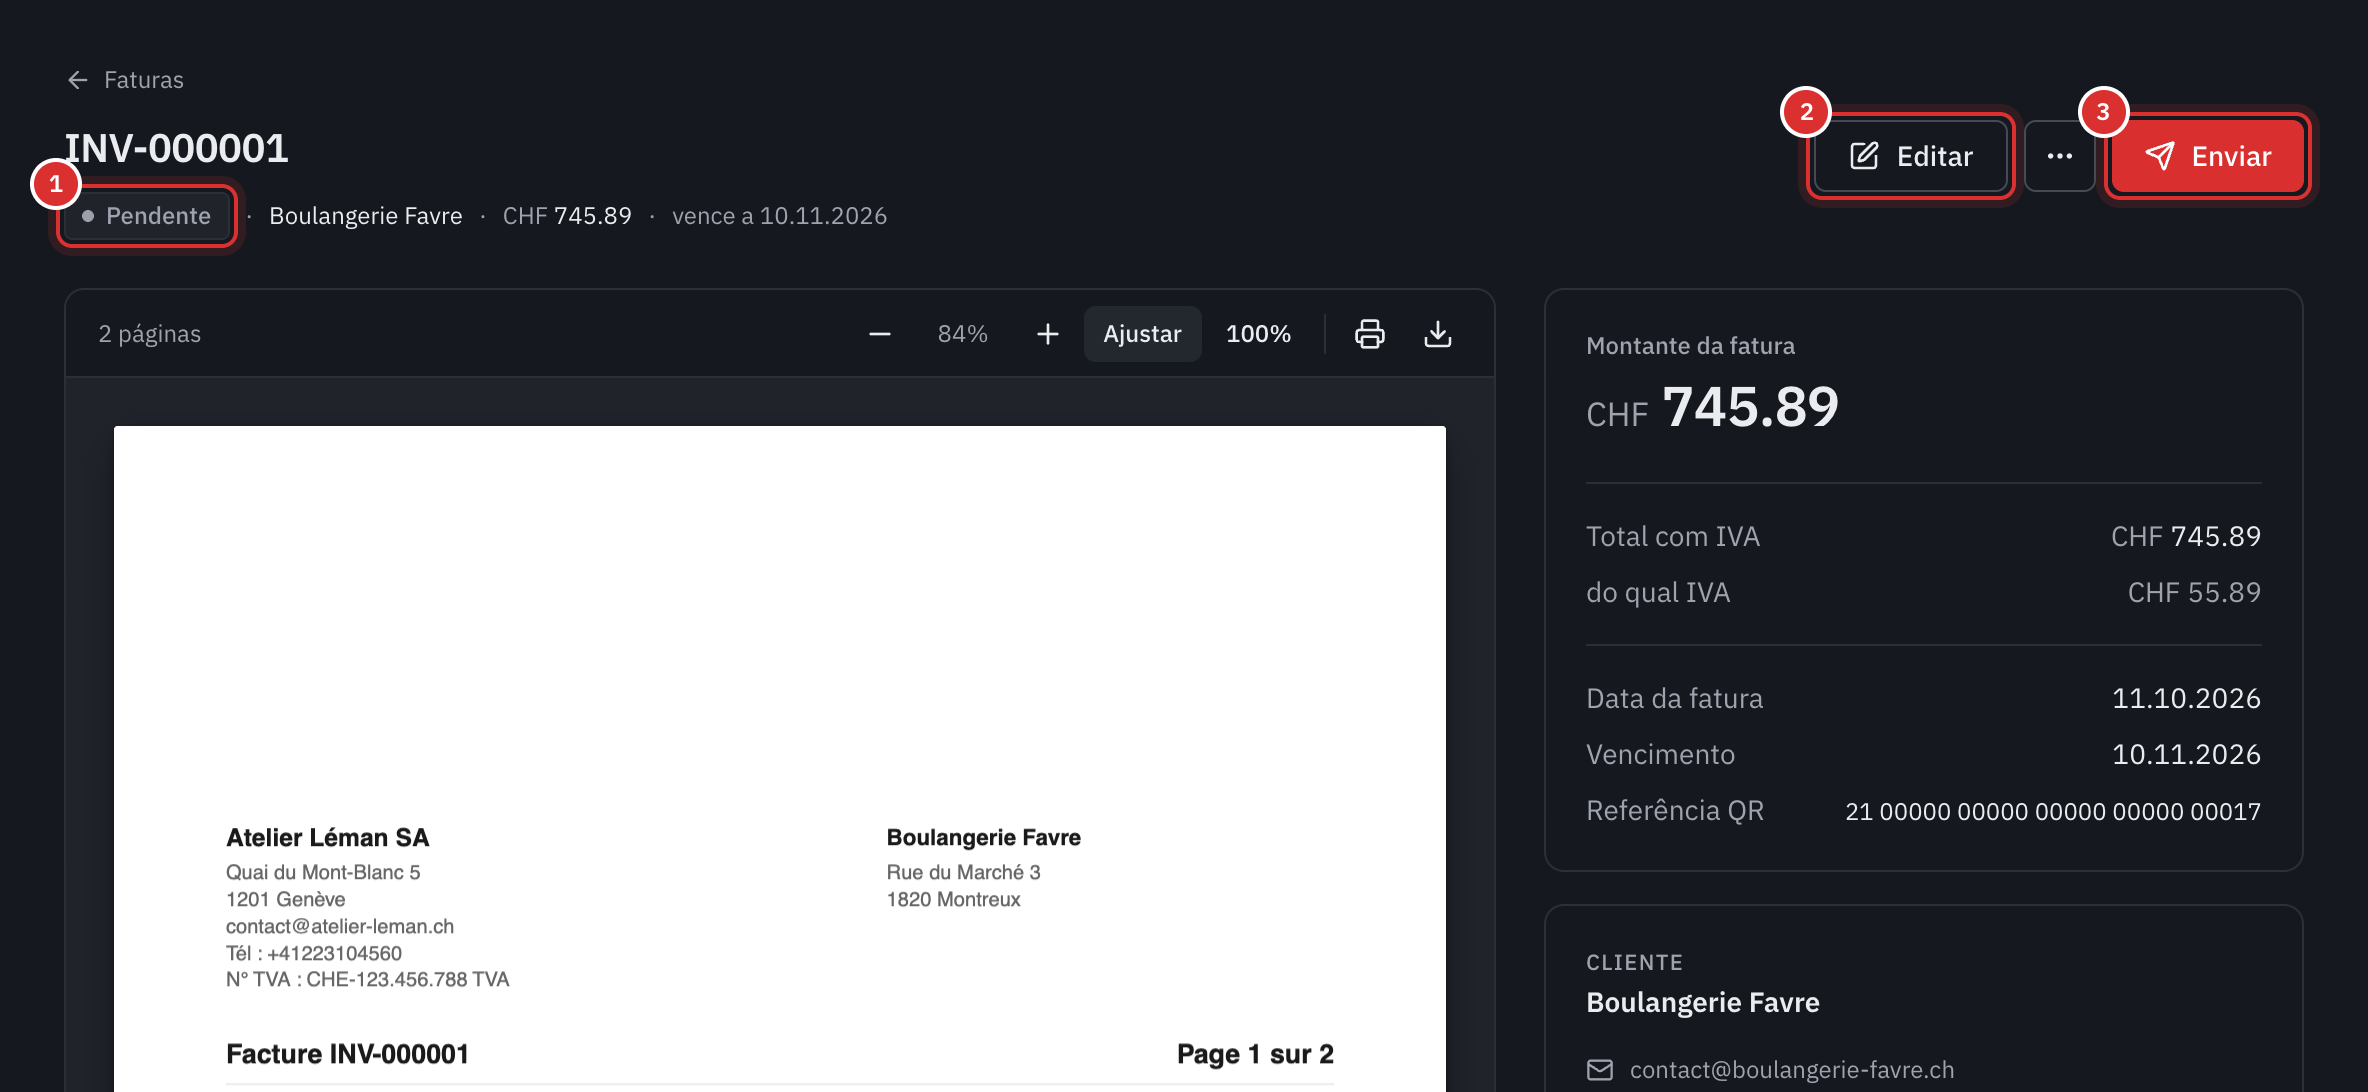The width and height of the screenshot is (2368, 1092).
Task: Go back to Faturas list
Action: [x=125, y=80]
